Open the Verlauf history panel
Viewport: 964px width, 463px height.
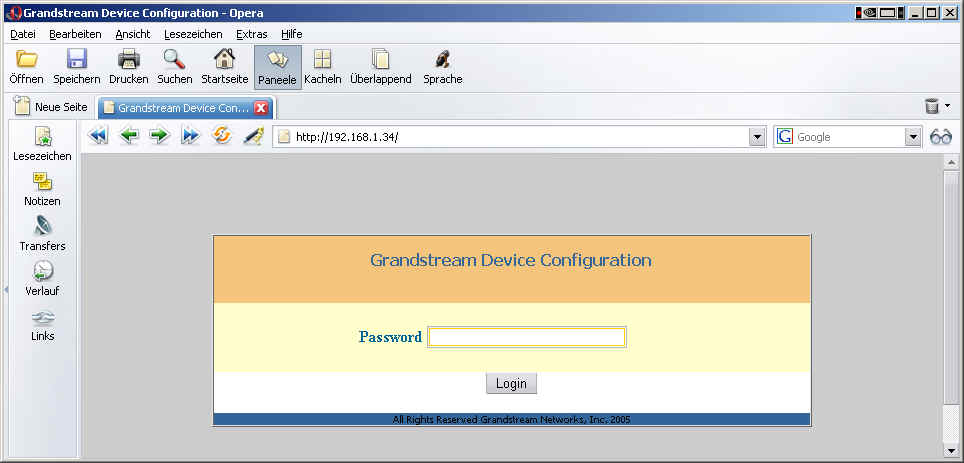click(42, 279)
